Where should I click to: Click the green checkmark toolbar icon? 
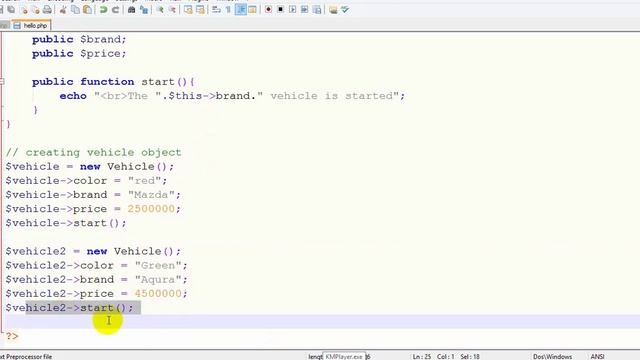[x=345, y=9]
